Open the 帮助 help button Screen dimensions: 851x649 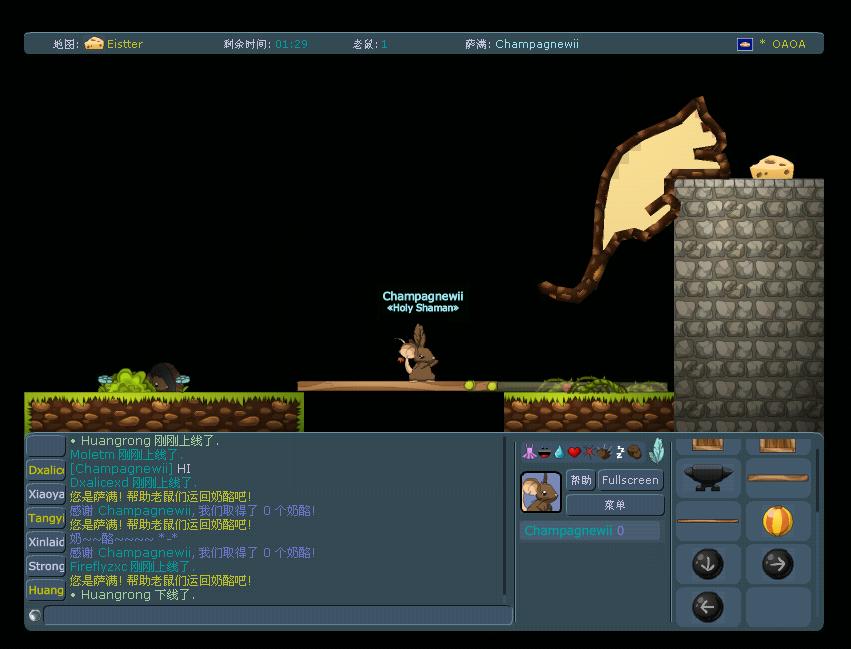[580, 480]
